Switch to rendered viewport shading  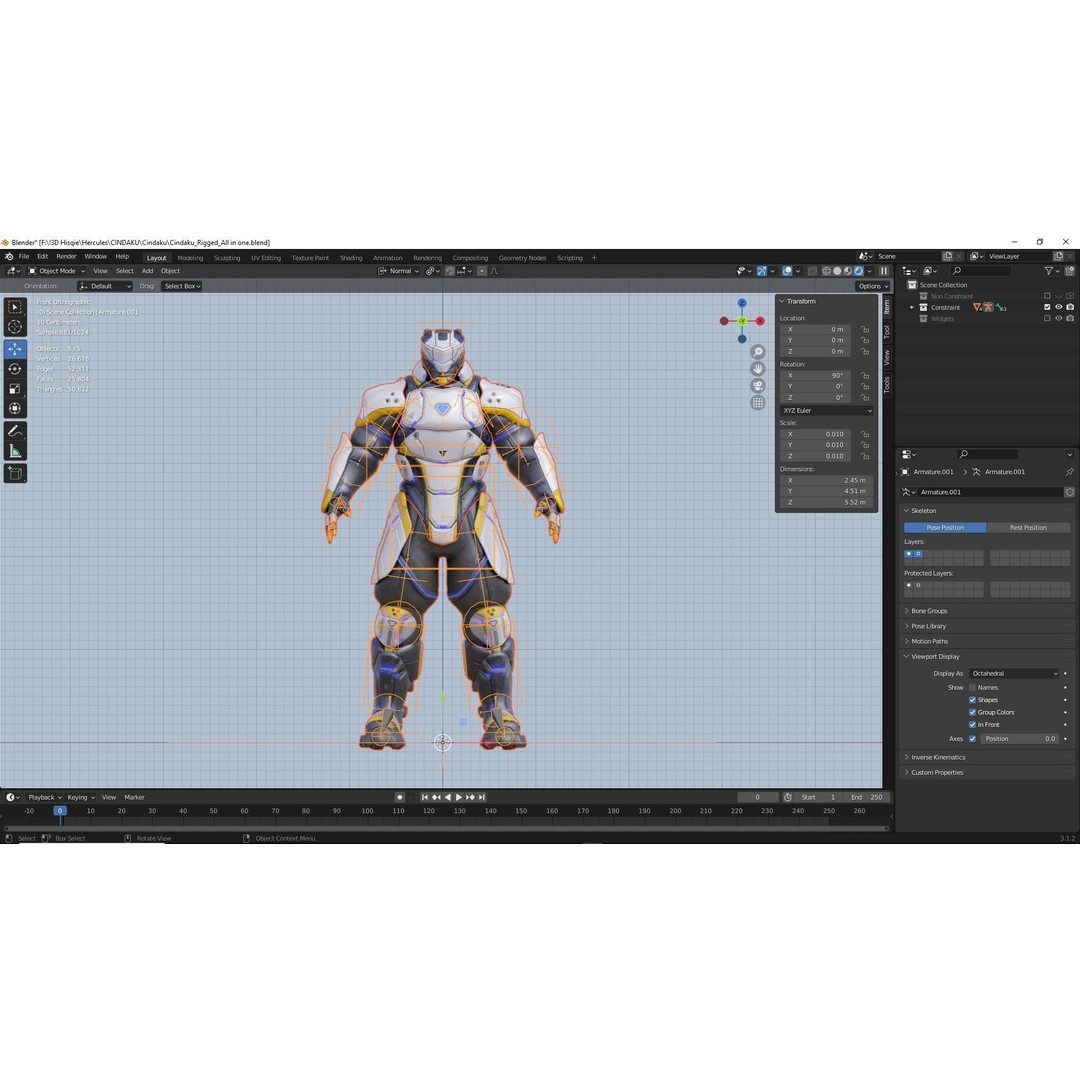[859, 271]
